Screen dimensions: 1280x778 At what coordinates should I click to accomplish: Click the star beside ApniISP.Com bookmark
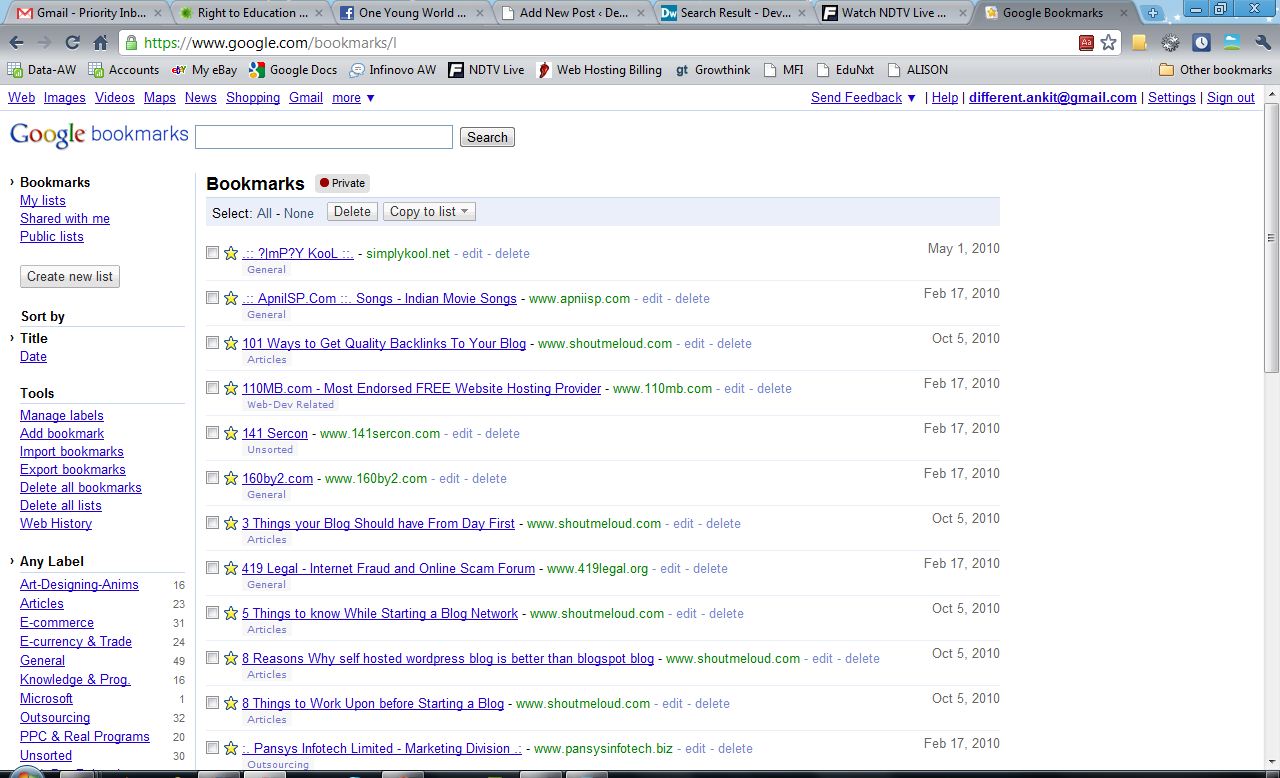[x=231, y=298]
